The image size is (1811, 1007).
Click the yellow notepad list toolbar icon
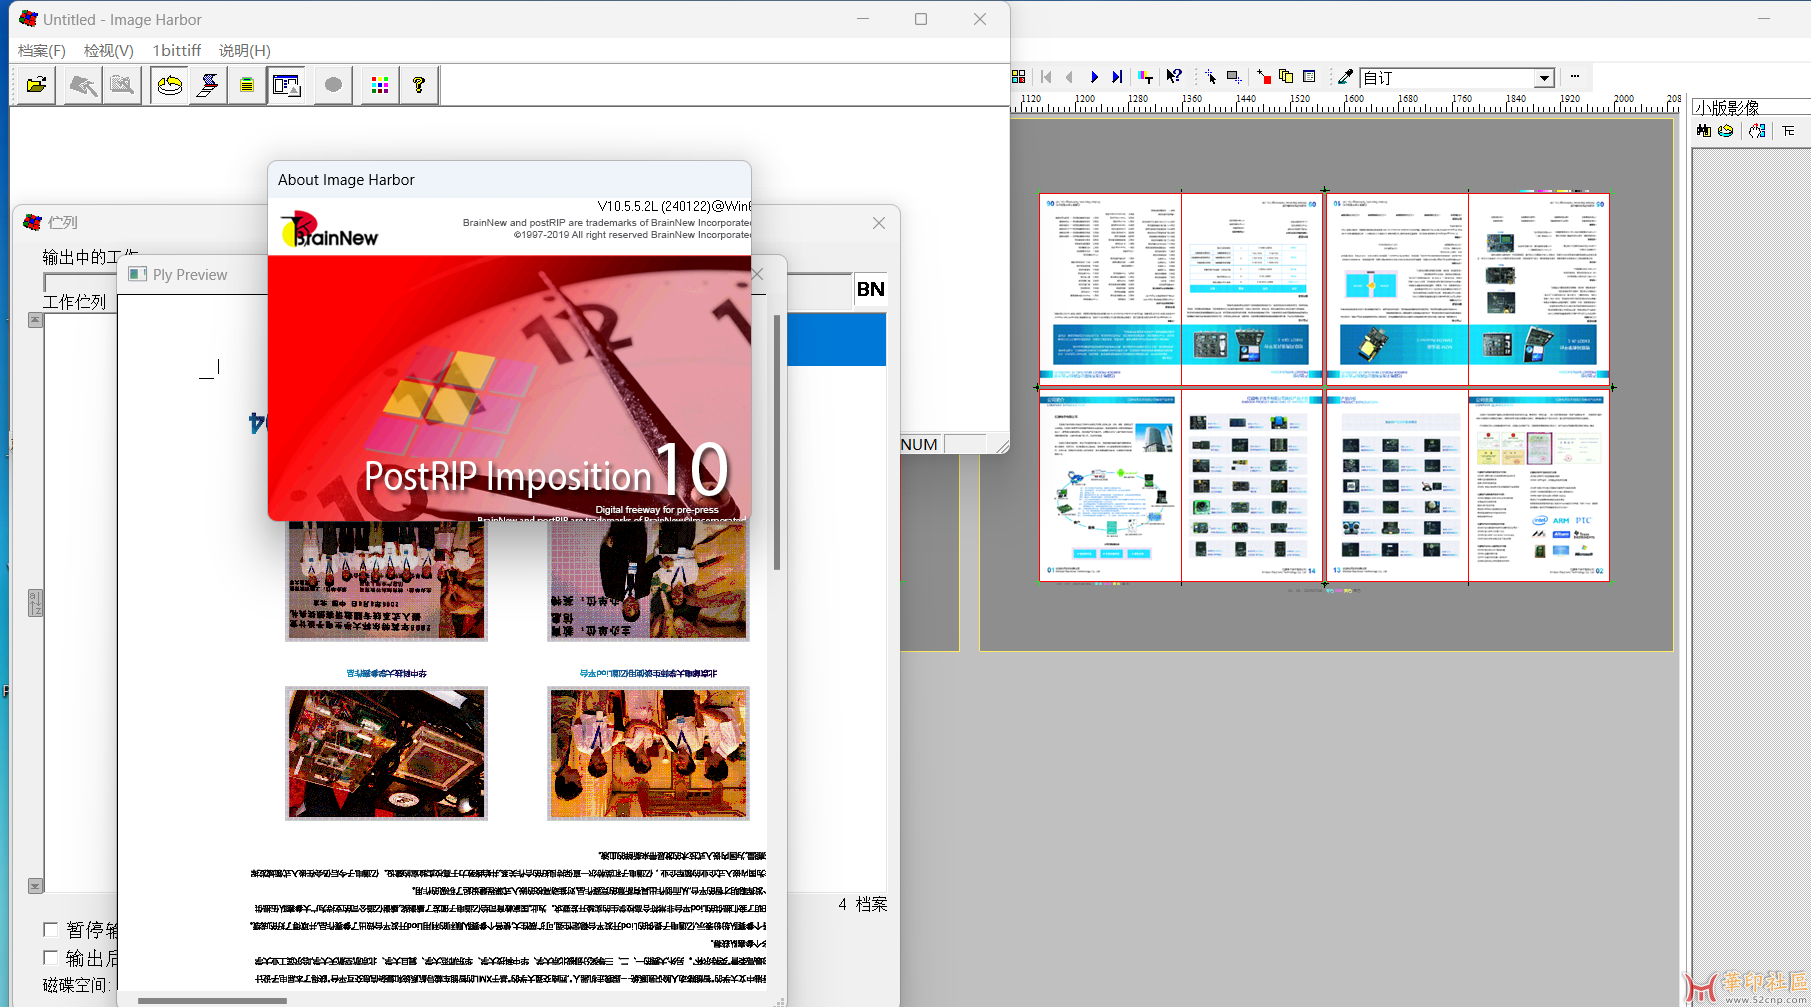click(x=247, y=85)
